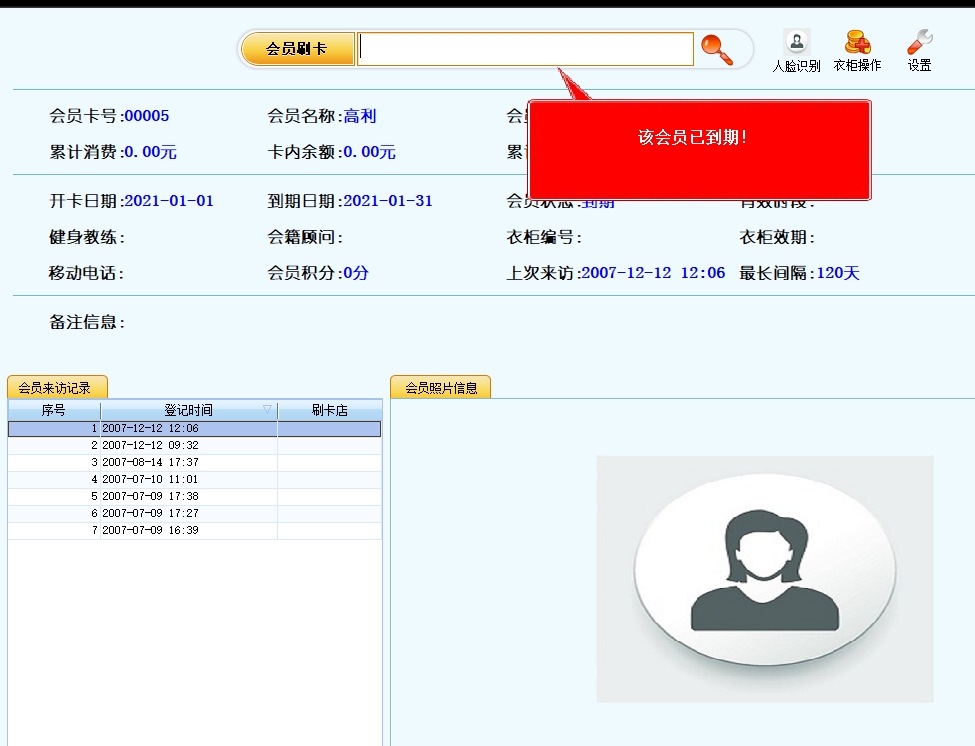Open 衣柜操作 locker operations
This screenshot has height=746, width=975.
(857, 51)
